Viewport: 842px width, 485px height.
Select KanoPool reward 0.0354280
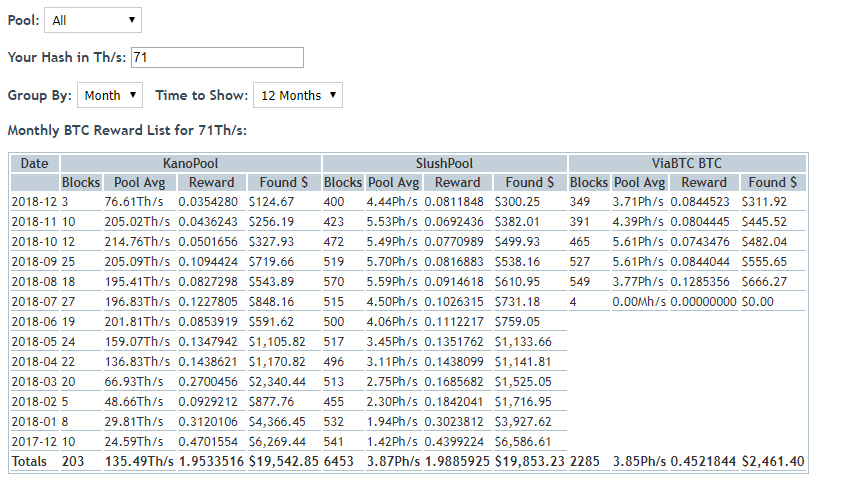[x=208, y=202]
